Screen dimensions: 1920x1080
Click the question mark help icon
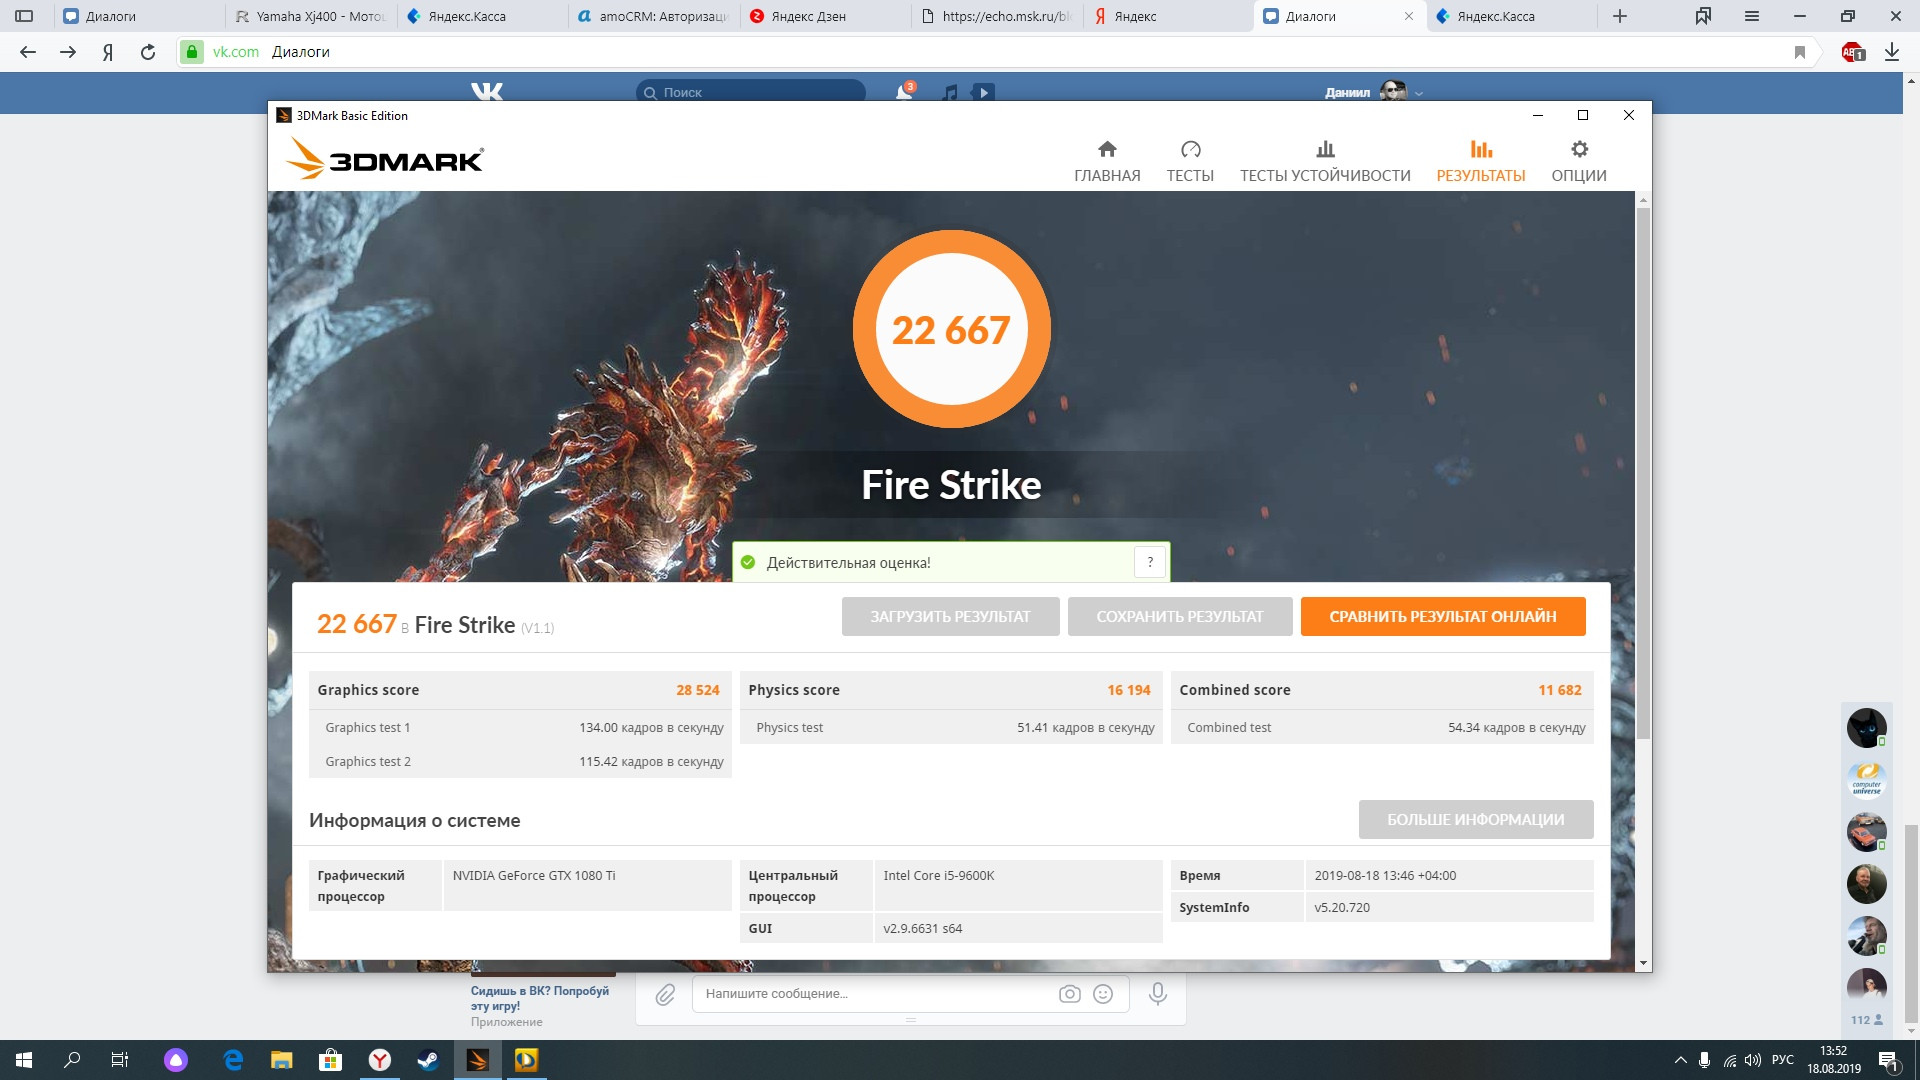[1150, 562]
